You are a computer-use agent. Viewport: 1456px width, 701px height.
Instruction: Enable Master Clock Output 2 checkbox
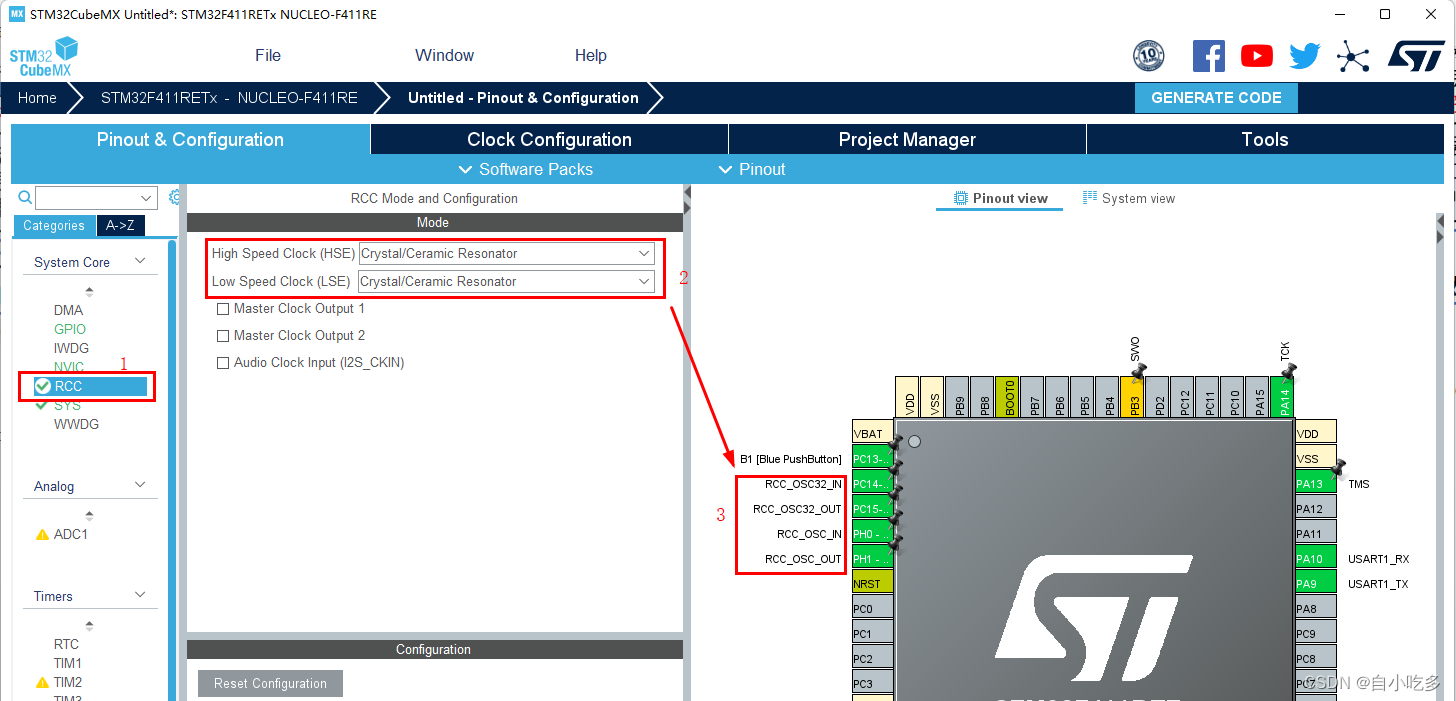click(x=223, y=336)
